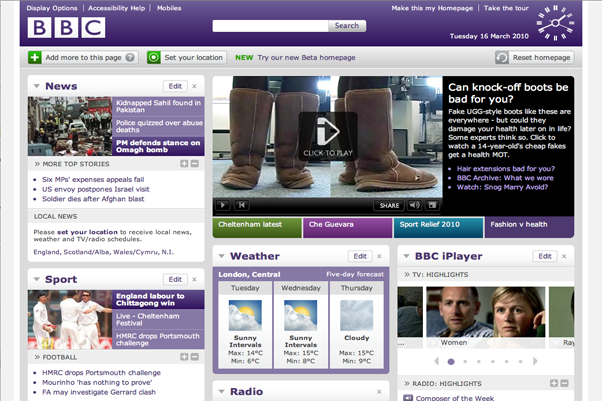Open Six MPs' expenses appeals fail story
The image size is (602, 401).
(93, 179)
